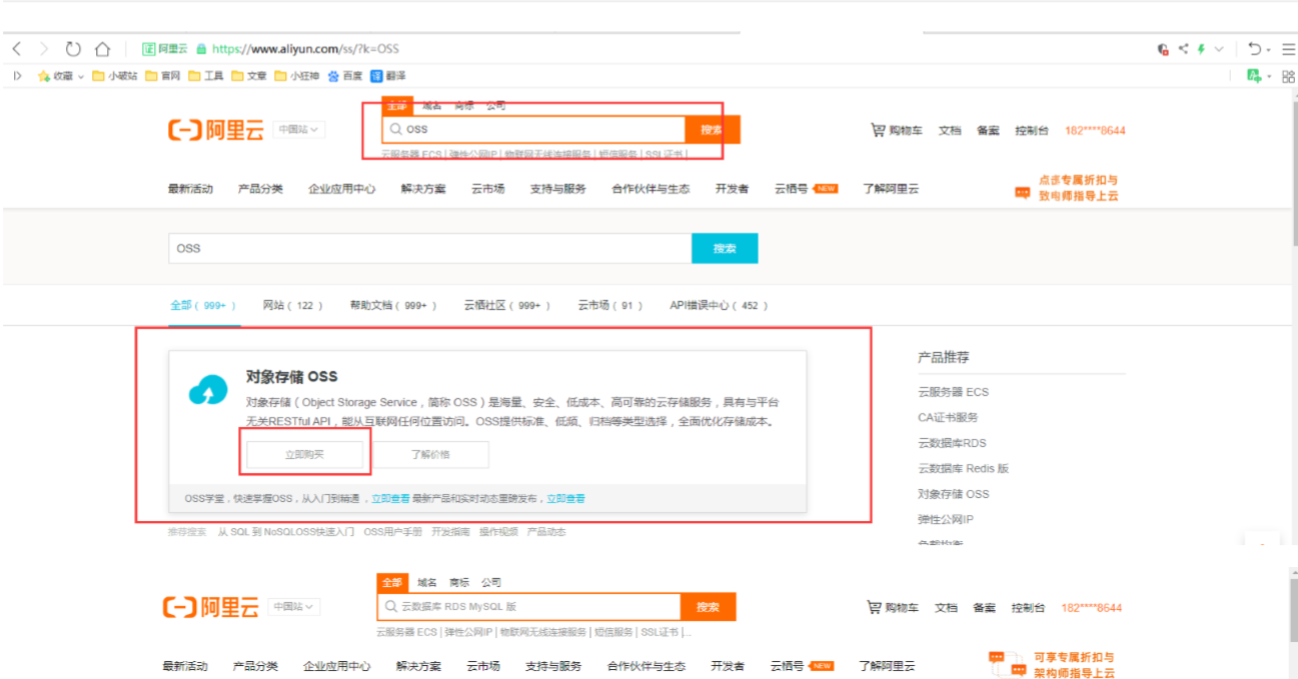Open CA证书服务 in 产品推荐 list

click(x=948, y=417)
